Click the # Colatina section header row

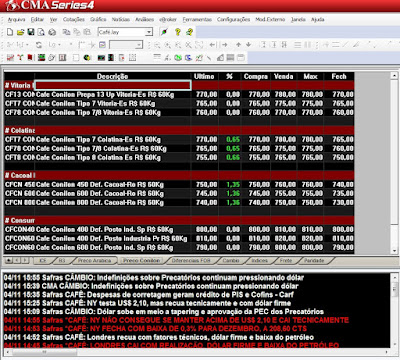click(x=179, y=130)
